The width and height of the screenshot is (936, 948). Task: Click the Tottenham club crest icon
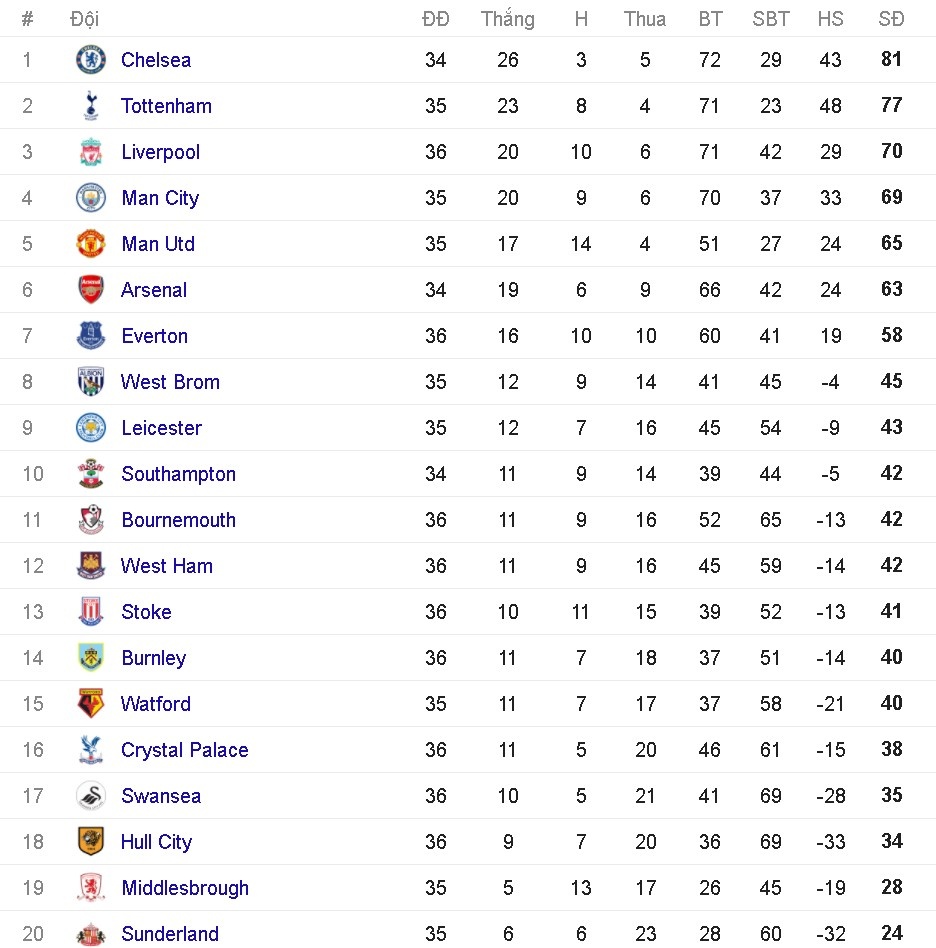(91, 106)
